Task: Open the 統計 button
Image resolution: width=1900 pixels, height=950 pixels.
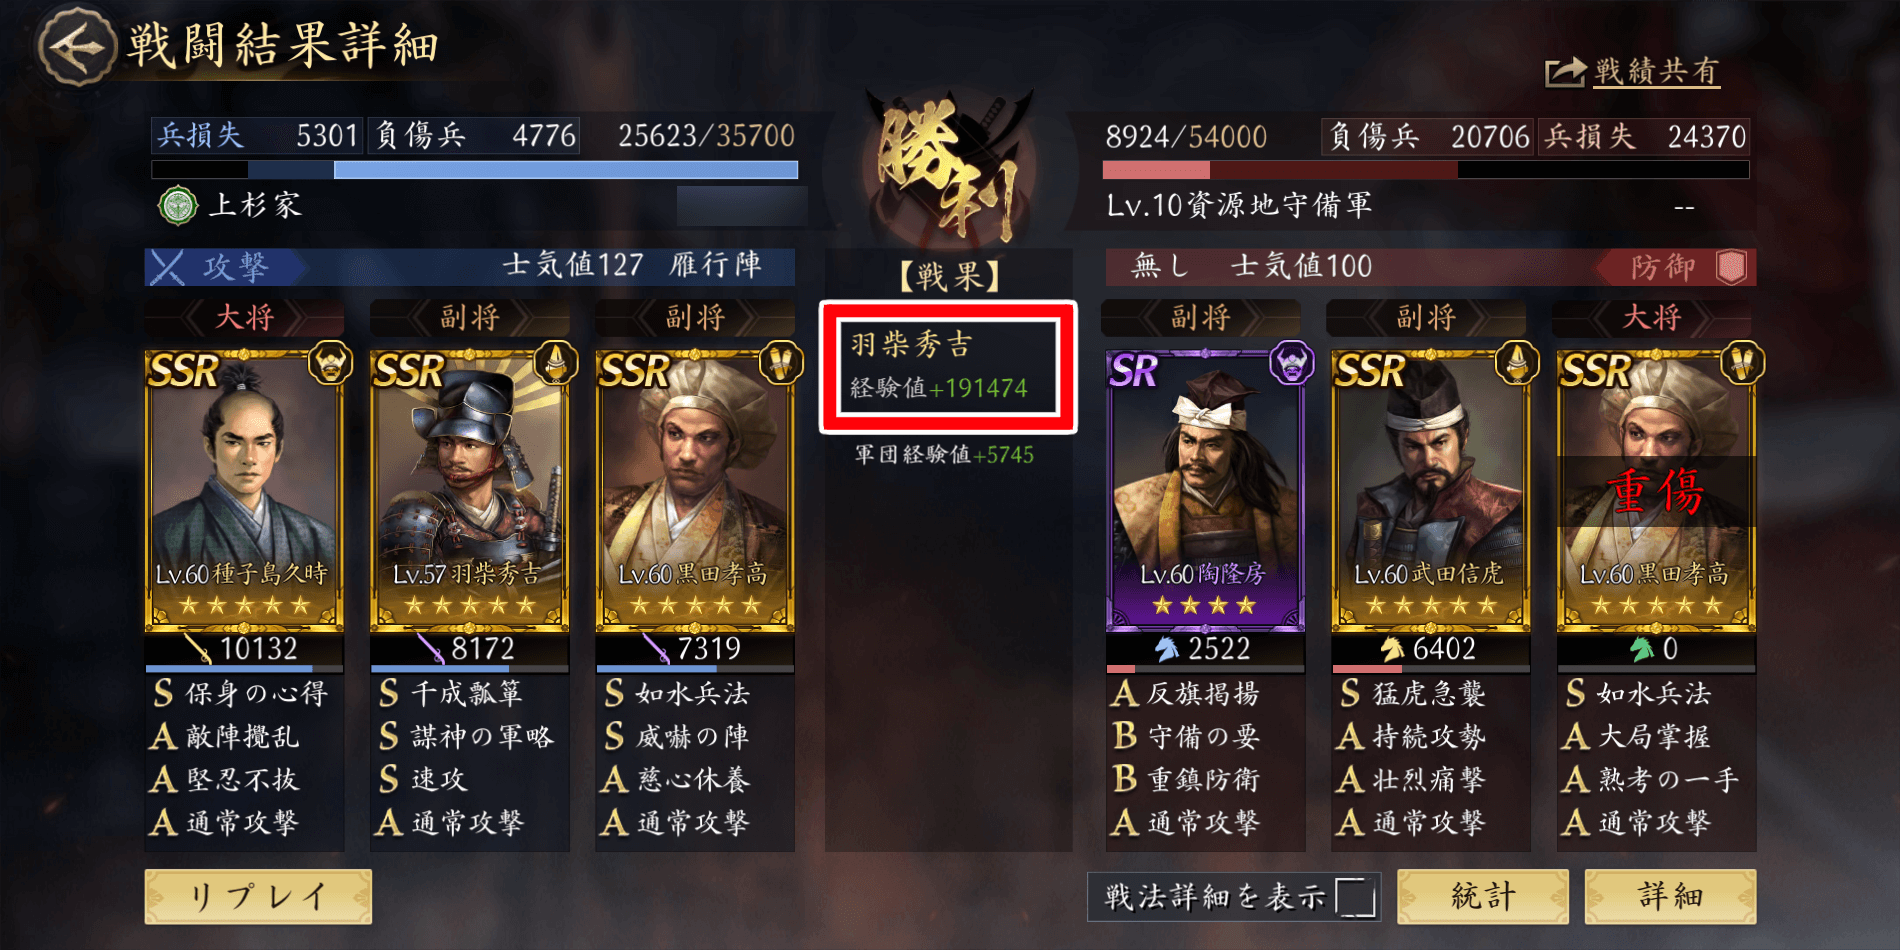Action: click(x=1483, y=896)
